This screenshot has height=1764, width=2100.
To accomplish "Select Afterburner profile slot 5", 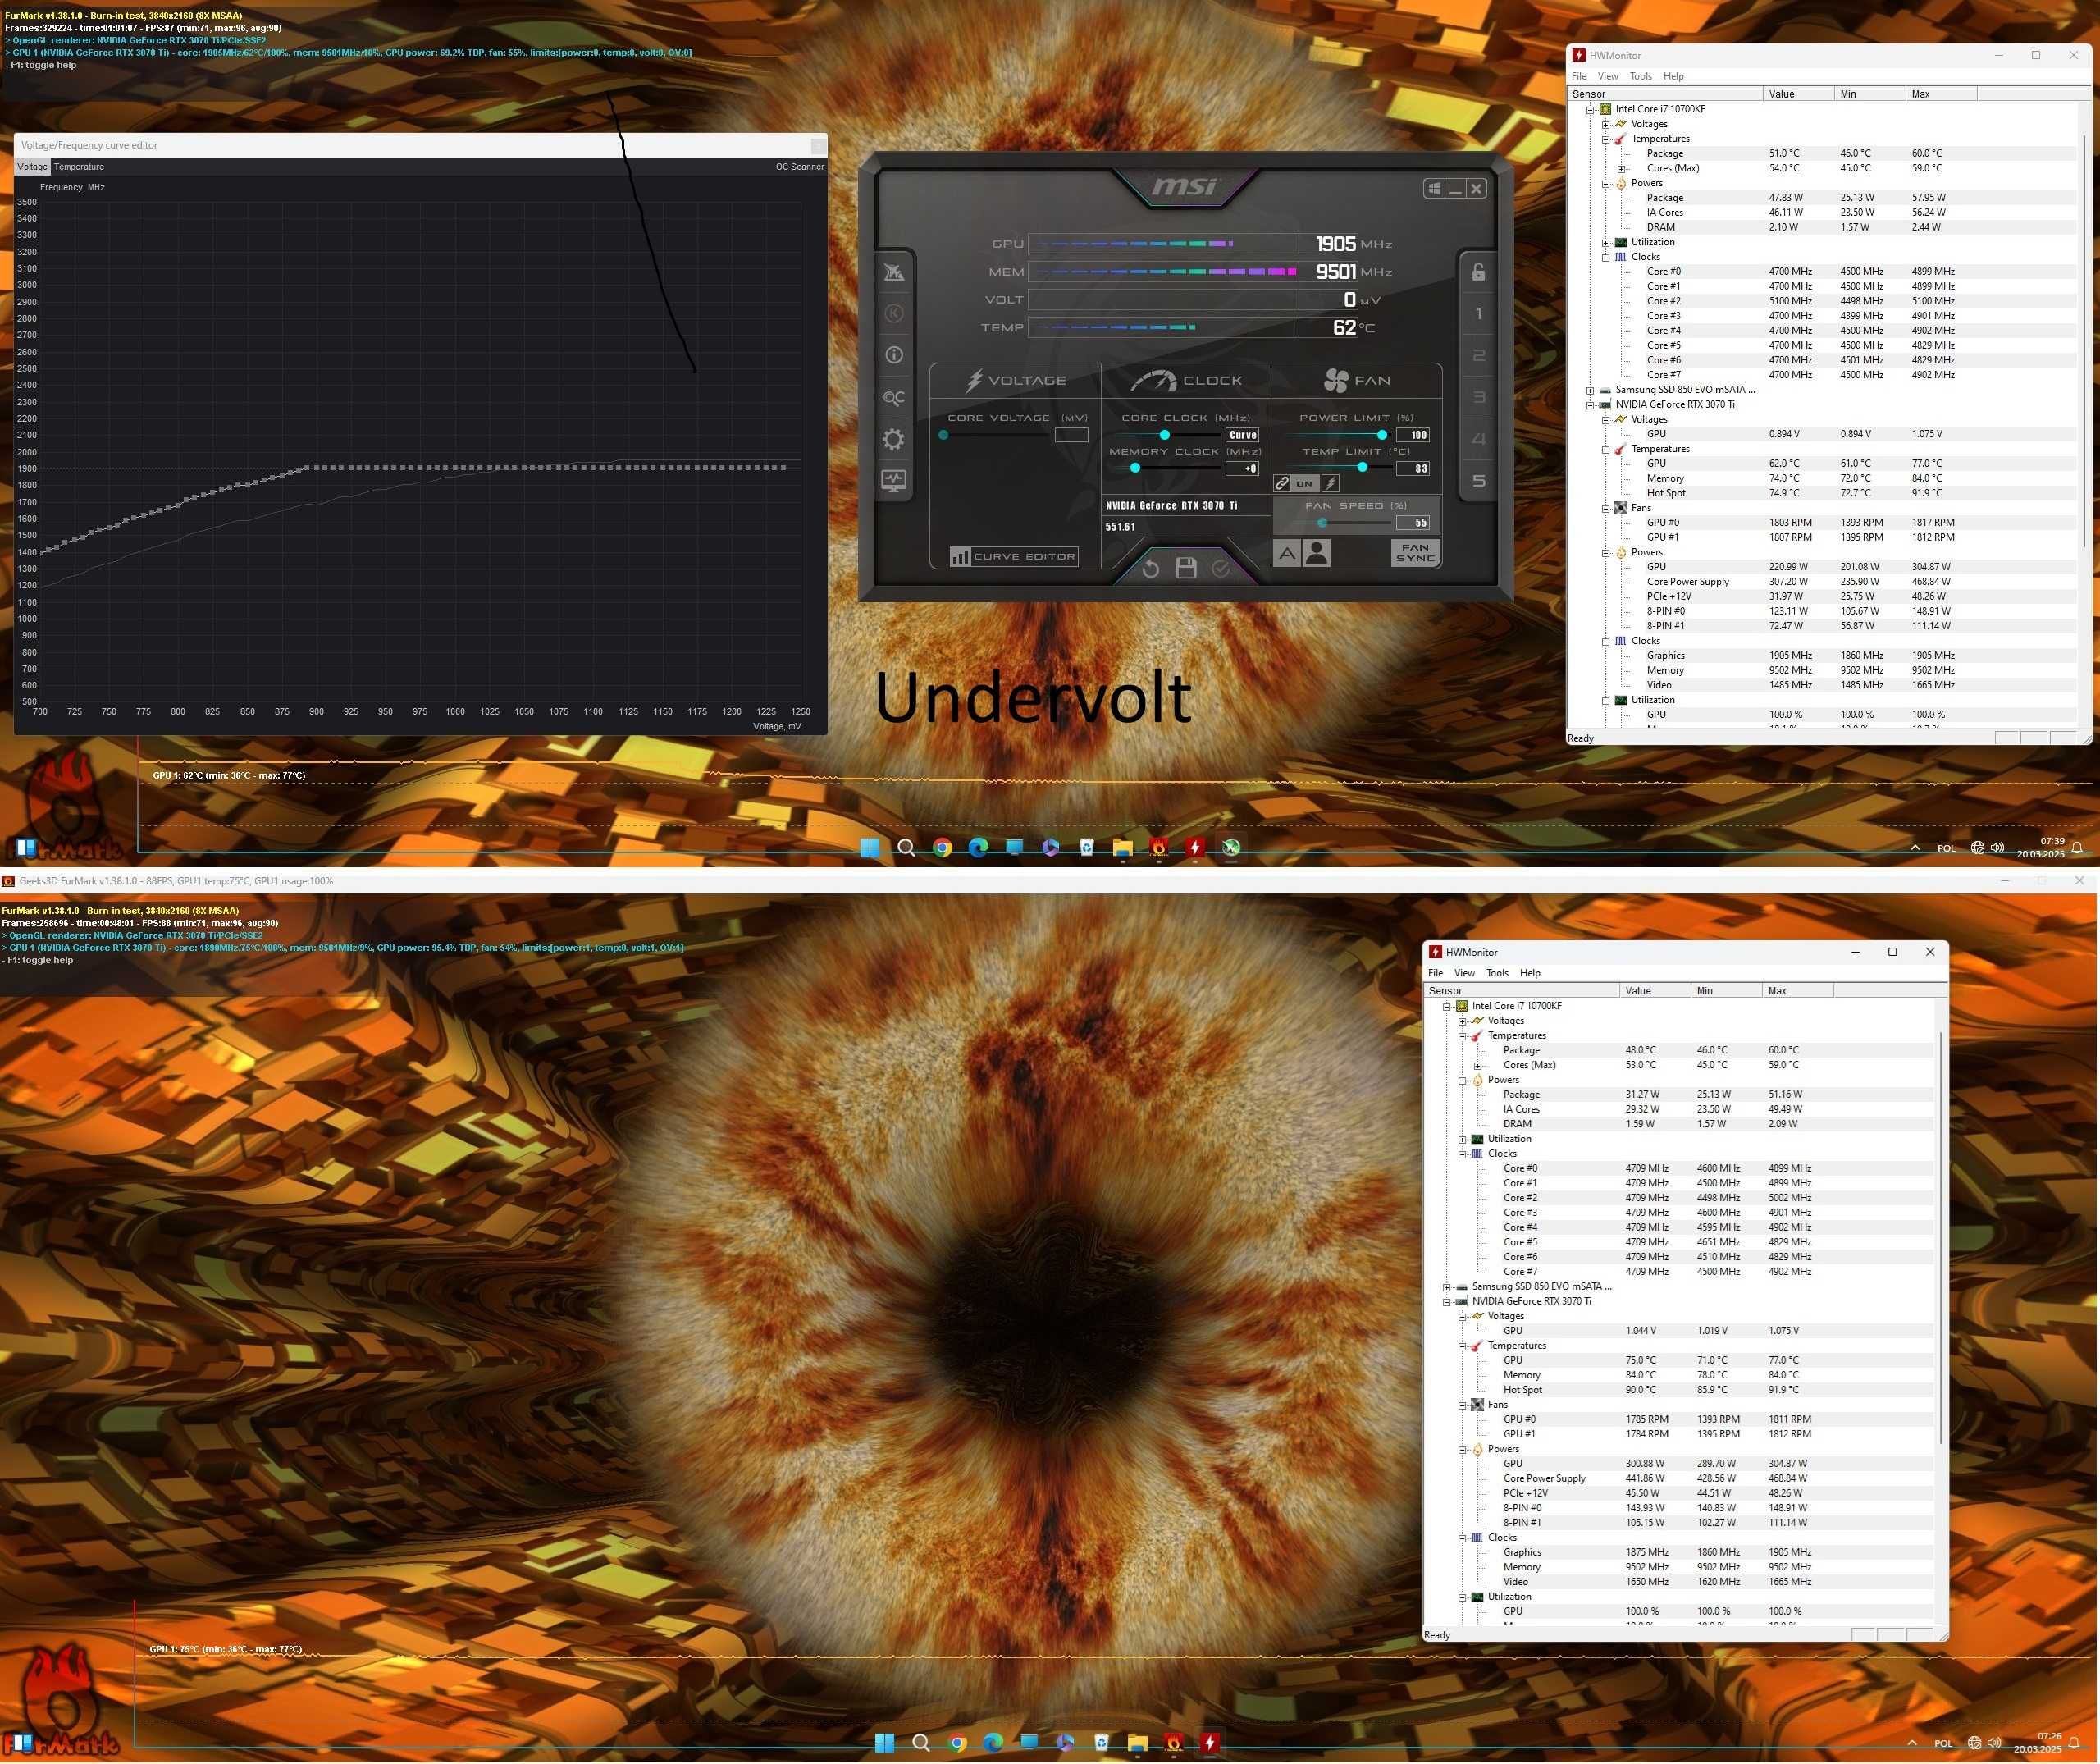I will (x=1479, y=481).
